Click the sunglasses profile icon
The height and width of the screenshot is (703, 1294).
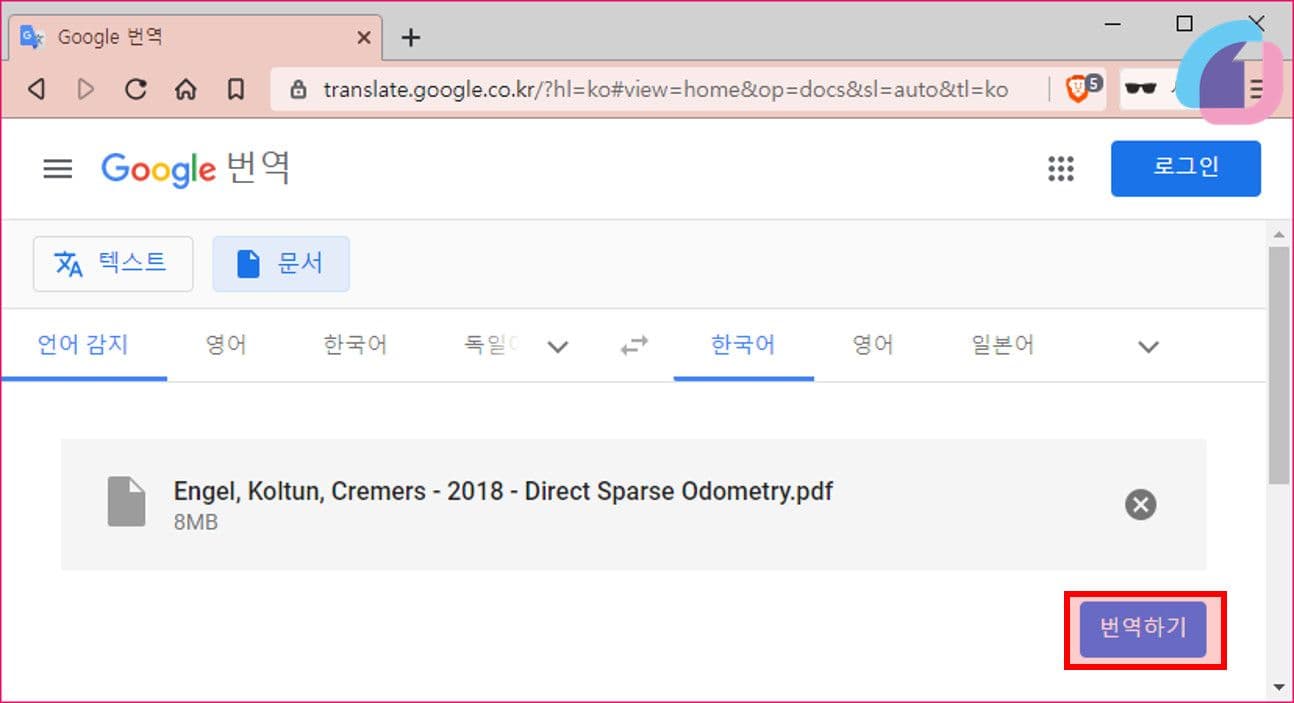point(1140,89)
